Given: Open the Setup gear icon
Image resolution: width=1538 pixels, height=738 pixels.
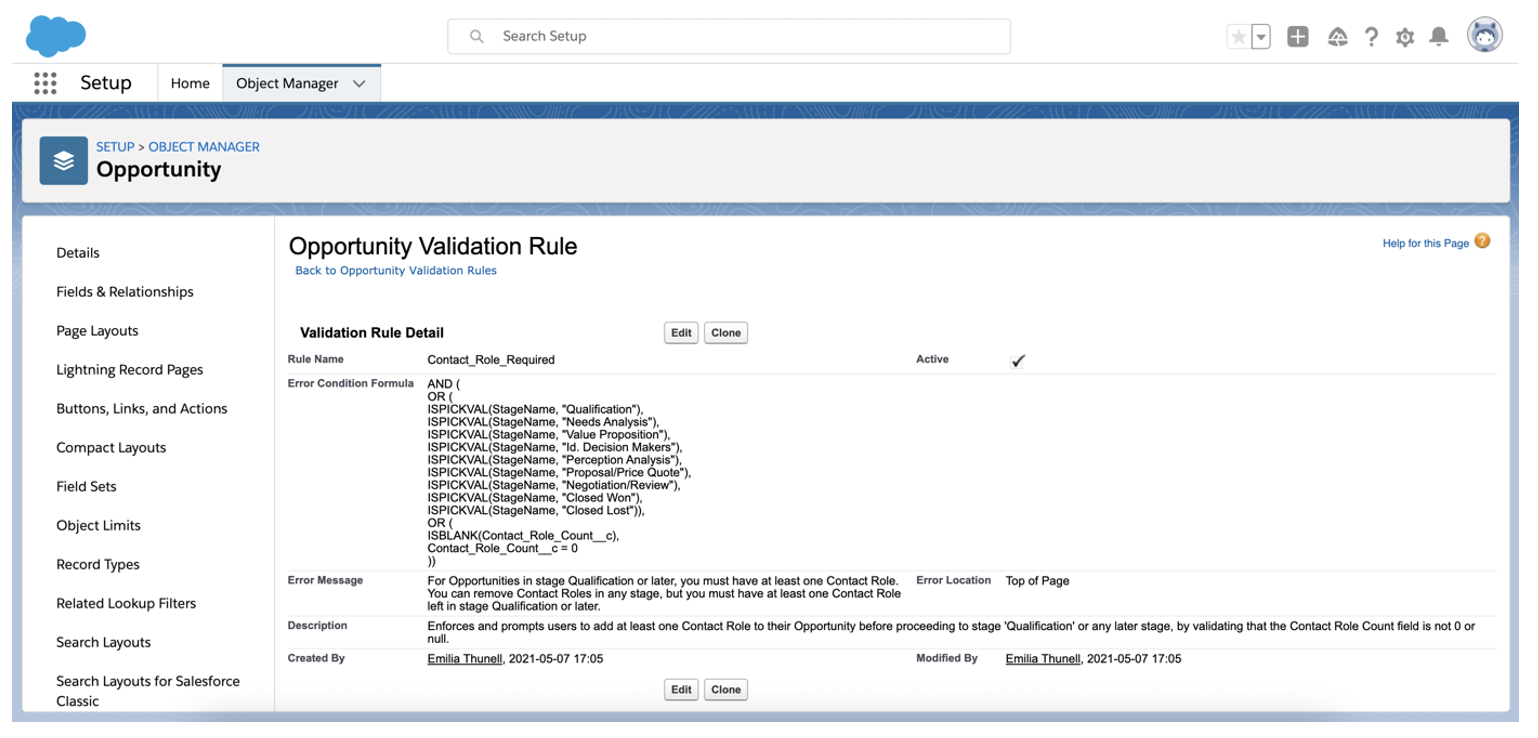Looking at the screenshot, I should pyautogui.click(x=1405, y=37).
